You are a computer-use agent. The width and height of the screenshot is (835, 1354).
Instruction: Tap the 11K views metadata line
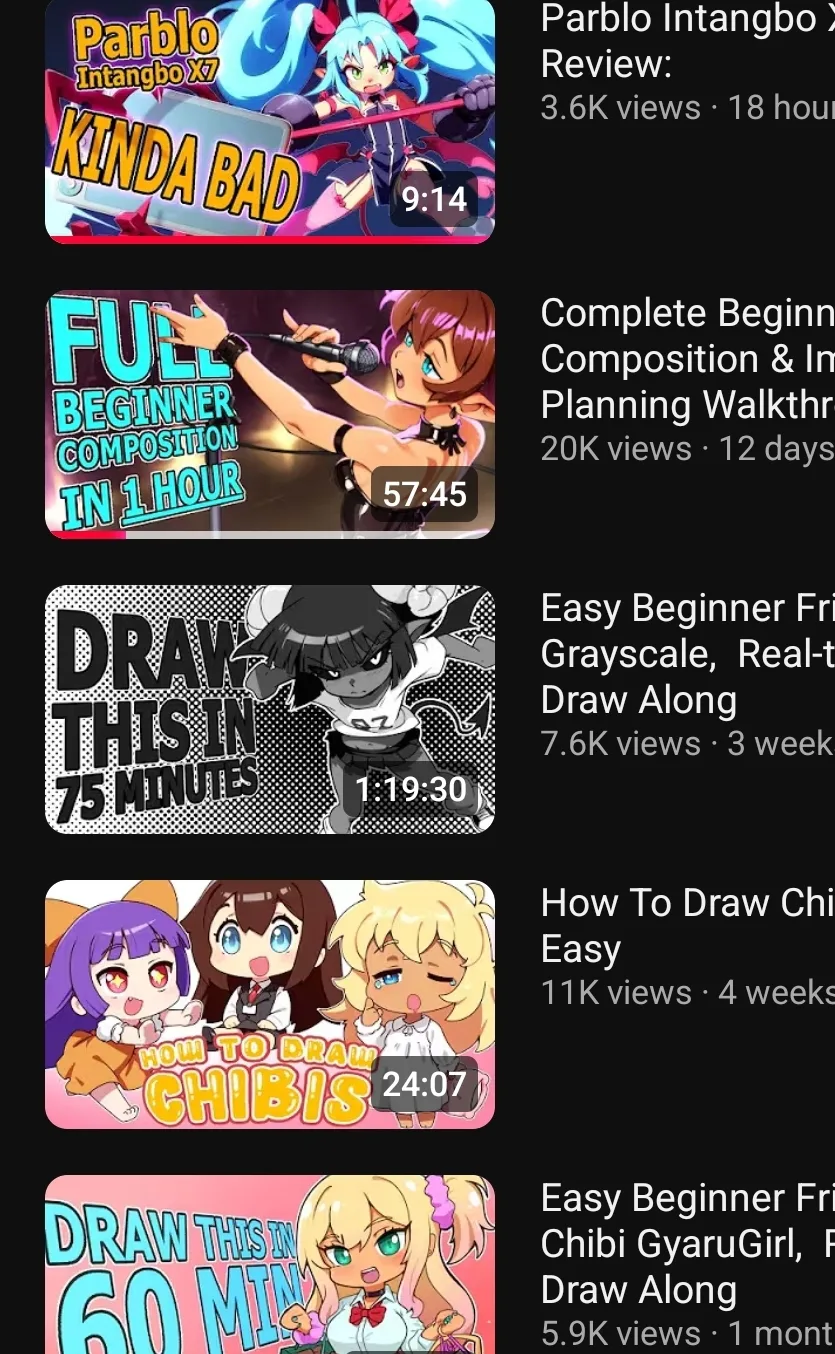(688, 992)
